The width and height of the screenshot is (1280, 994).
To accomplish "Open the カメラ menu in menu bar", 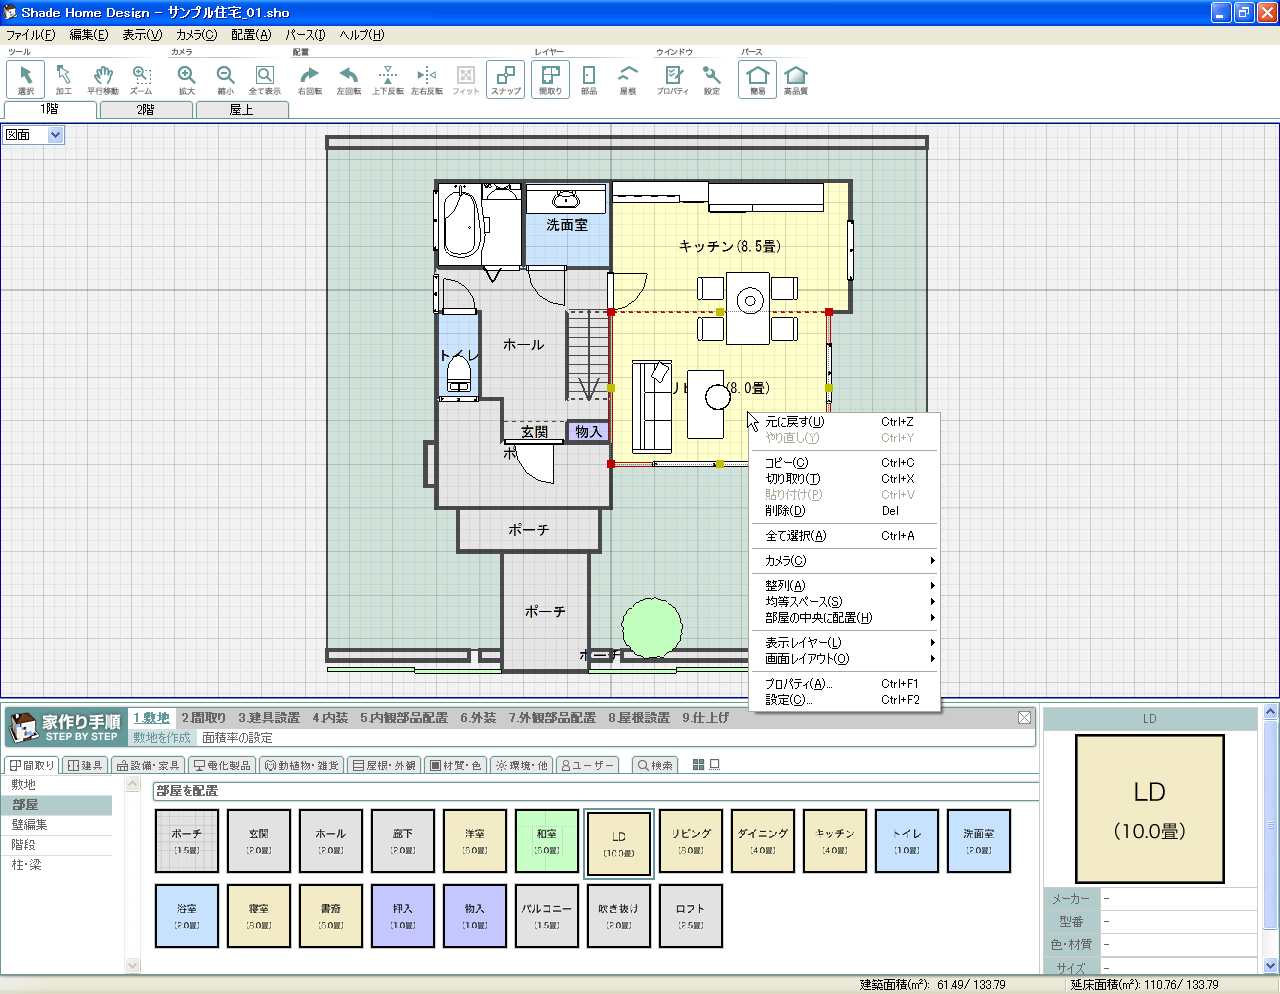I will tap(196, 35).
